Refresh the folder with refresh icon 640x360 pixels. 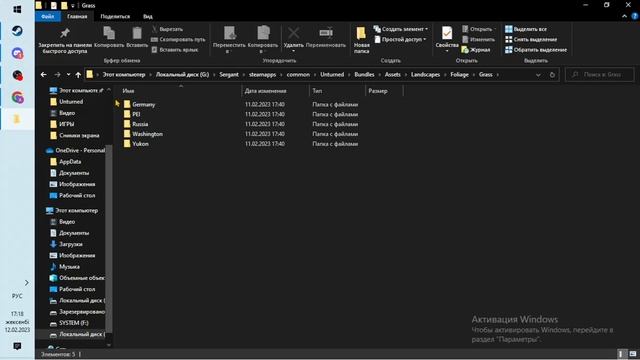coord(552,75)
